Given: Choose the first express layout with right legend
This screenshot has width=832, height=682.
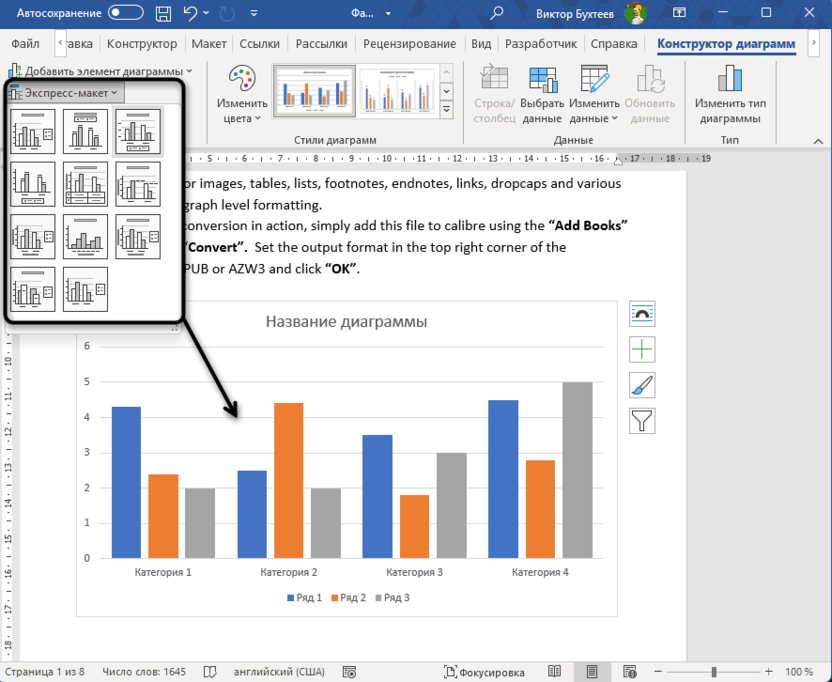Looking at the screenshot, I should coord(33,132).
